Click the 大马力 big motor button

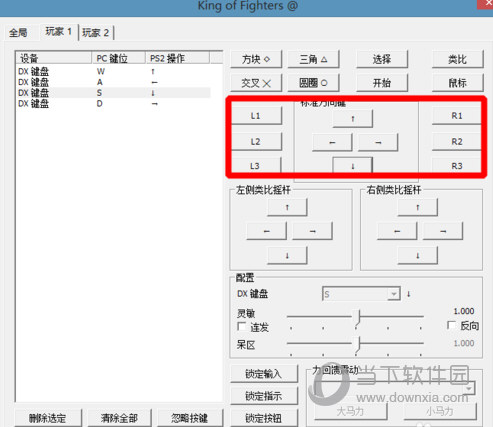point(350,411)
